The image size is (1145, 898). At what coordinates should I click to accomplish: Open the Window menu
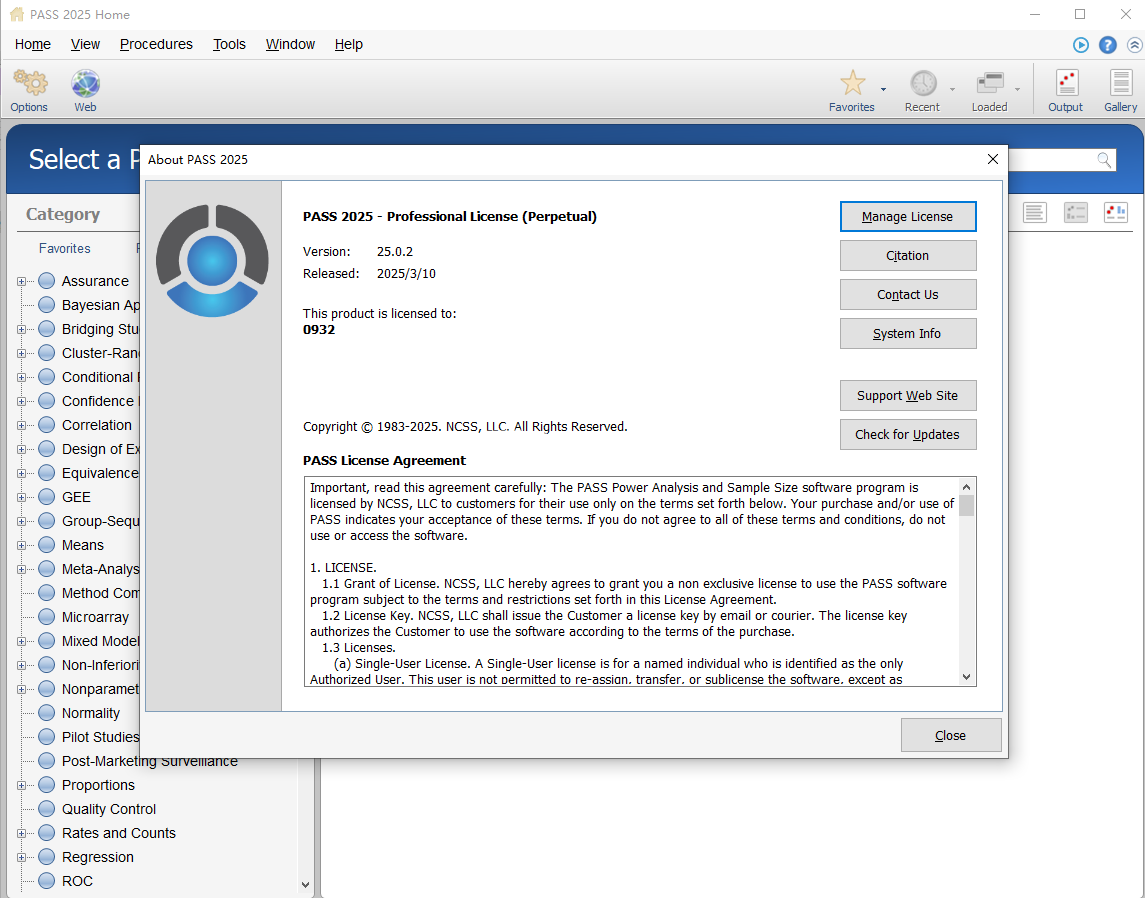point(290,45)
